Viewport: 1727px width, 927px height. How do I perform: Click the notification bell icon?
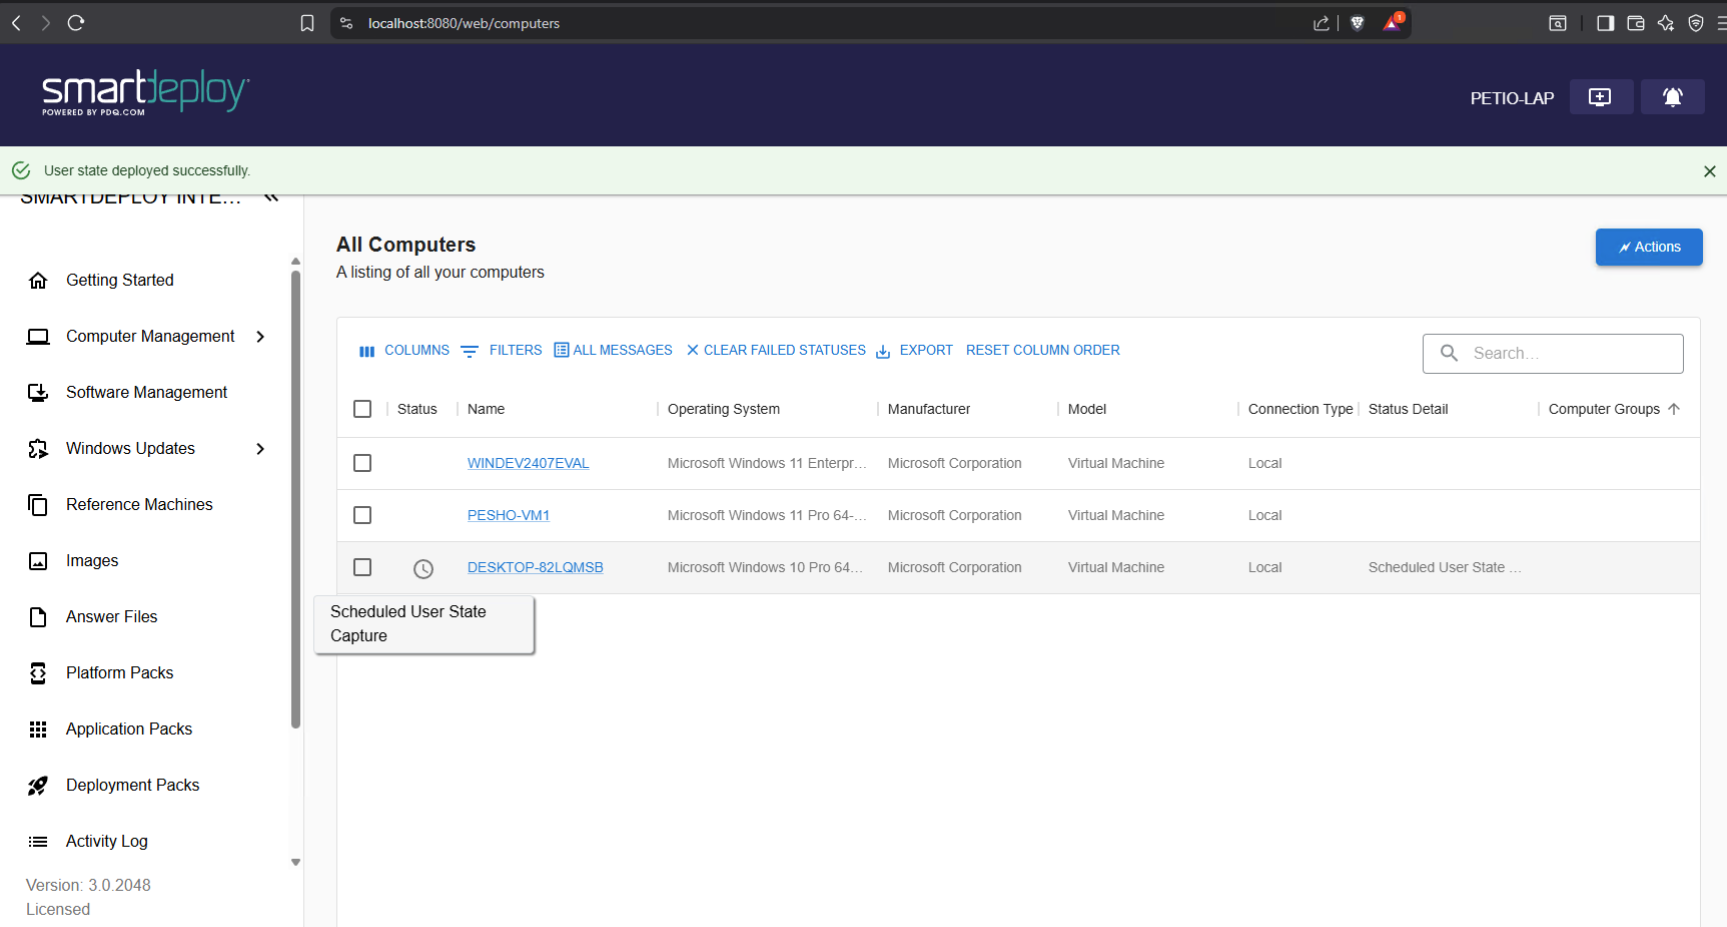coord(1672,97)
